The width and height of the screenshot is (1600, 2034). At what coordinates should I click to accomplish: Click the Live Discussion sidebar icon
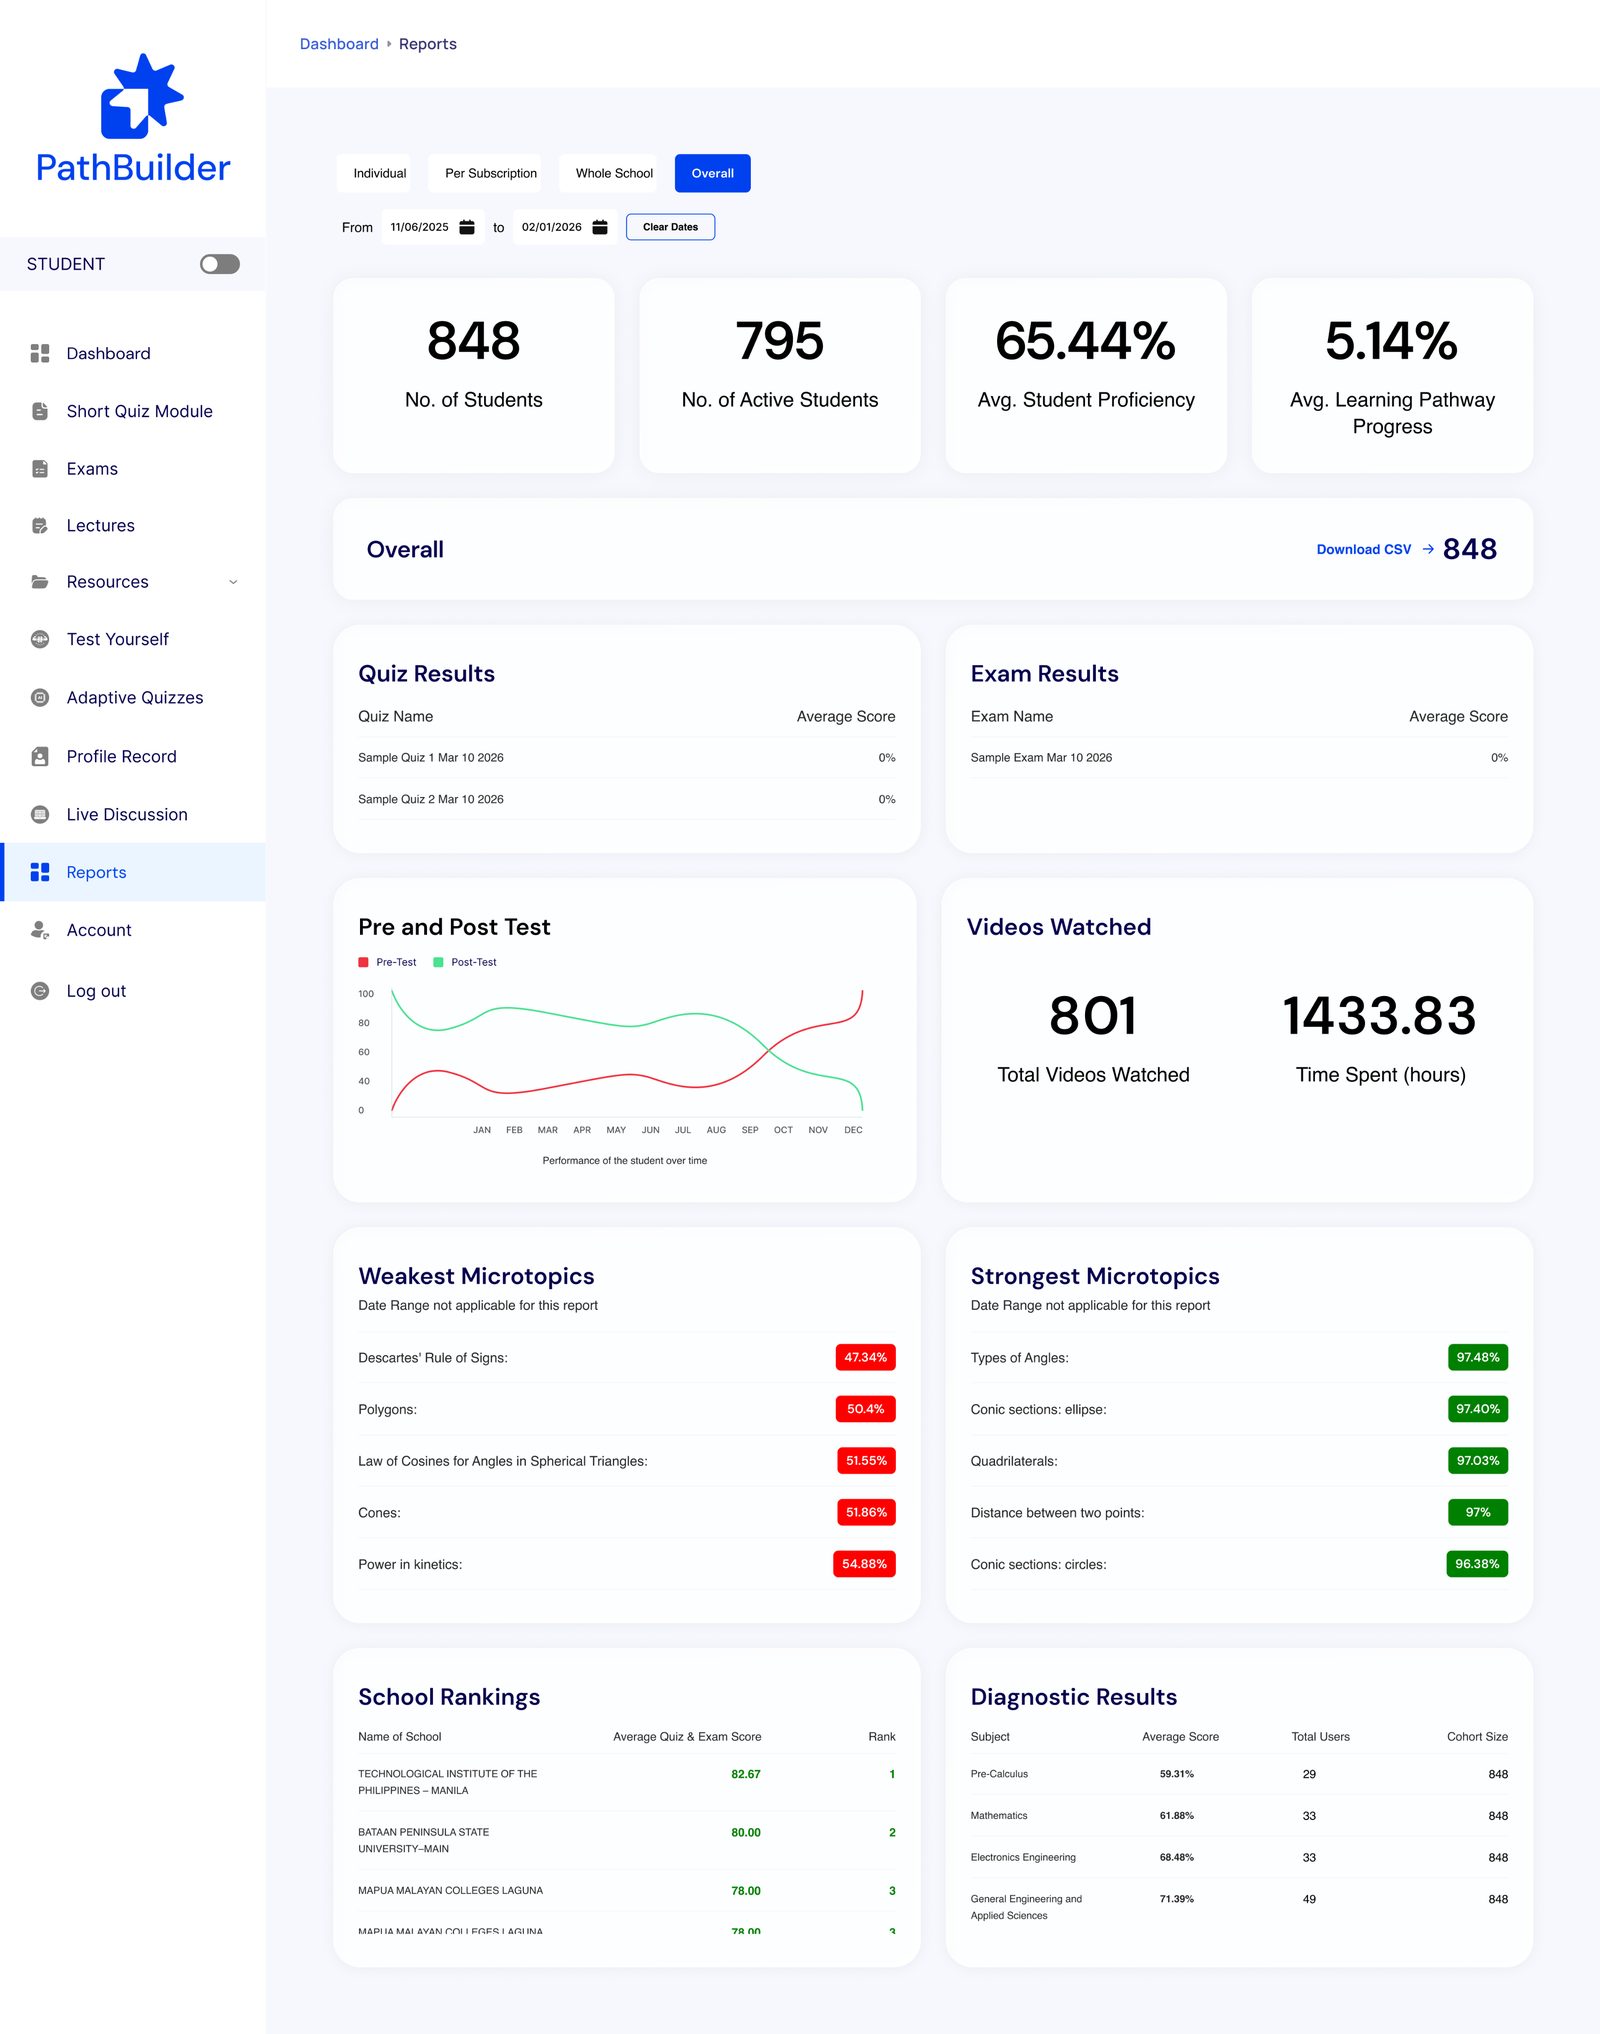tap(40, 815)
